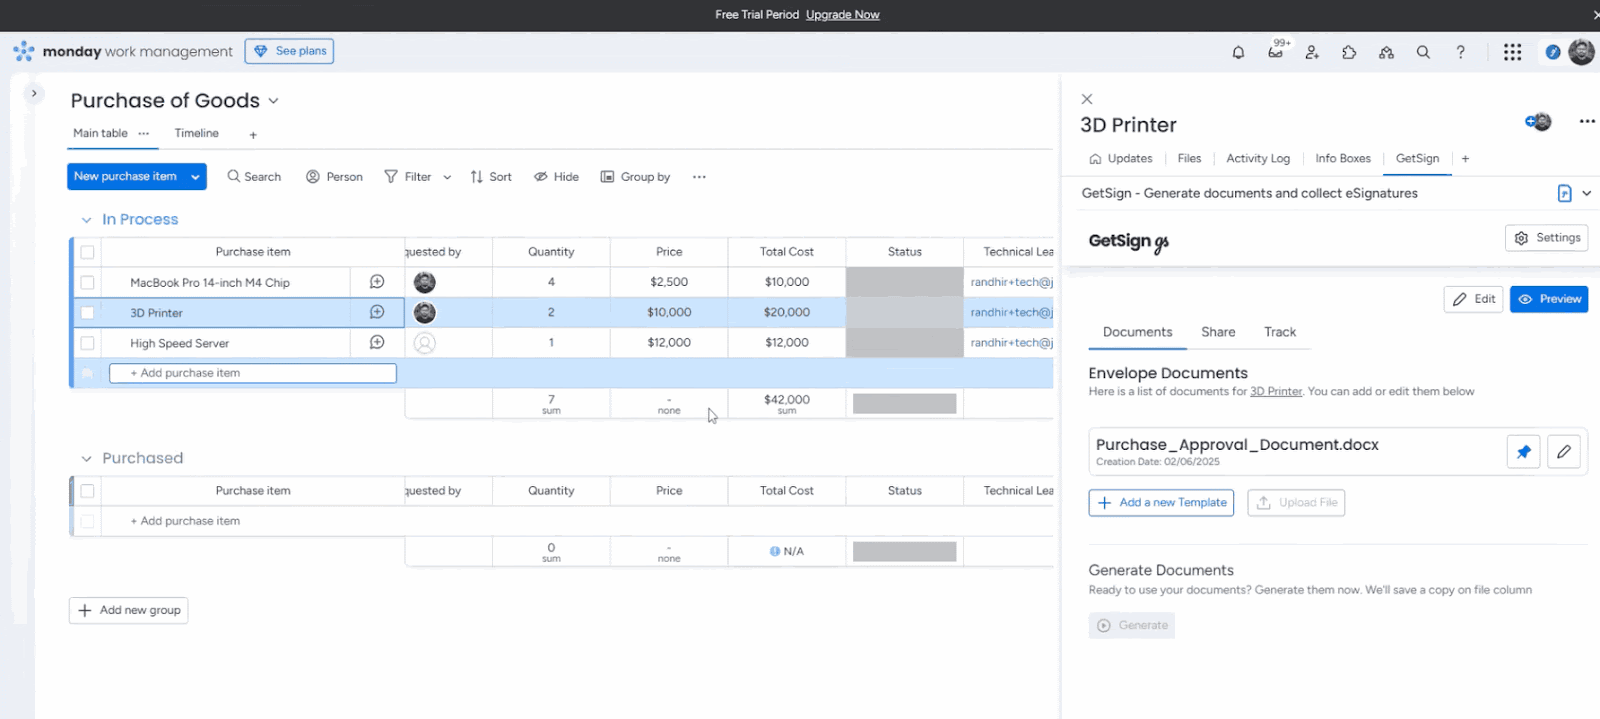This screenshot has width=1600, height=719.
Task: Click Add a new Template
Action: pos(1161,503)
